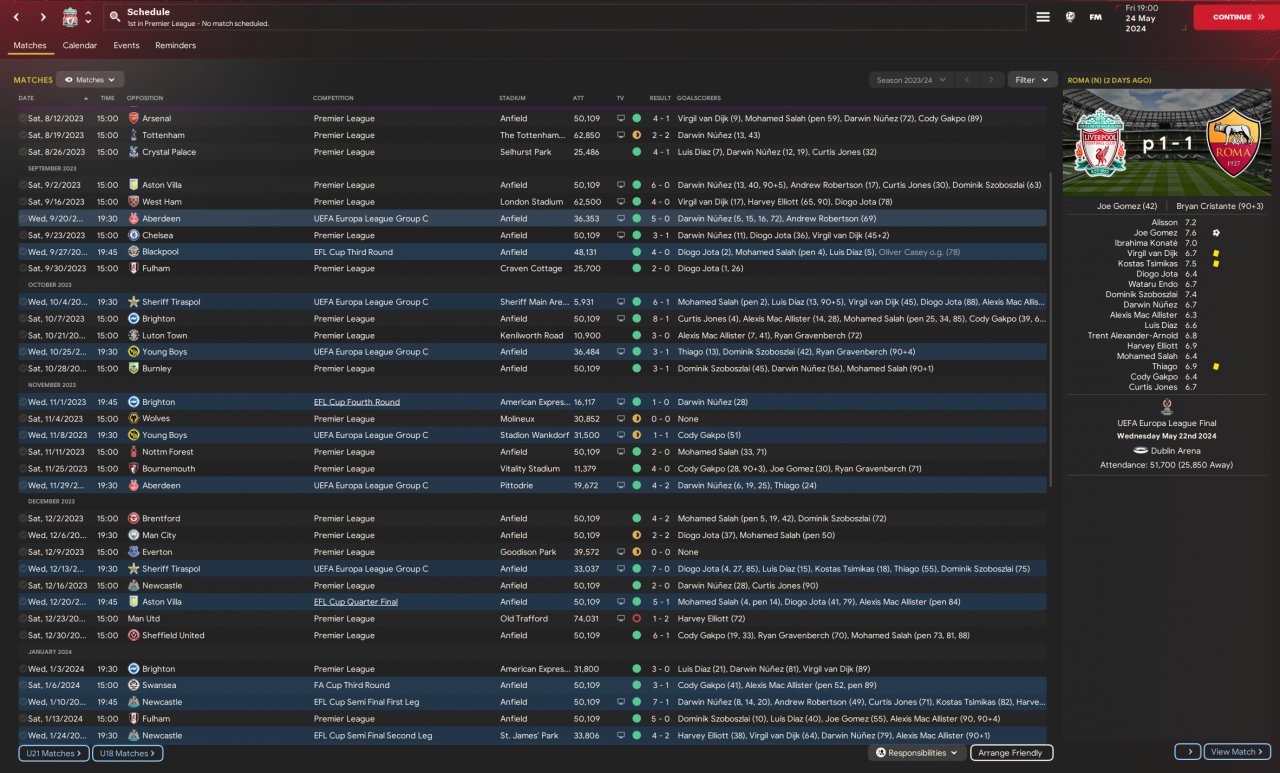Screen dimensions: 1280x773
Task: Toggle the selection circle on the Crystal Palace row
Action: click(23, 152)
